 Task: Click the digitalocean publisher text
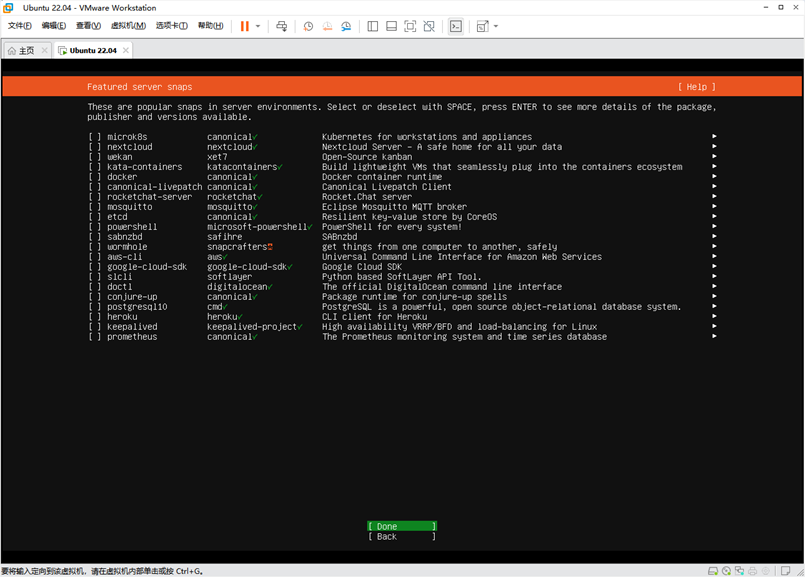(237, 287)
